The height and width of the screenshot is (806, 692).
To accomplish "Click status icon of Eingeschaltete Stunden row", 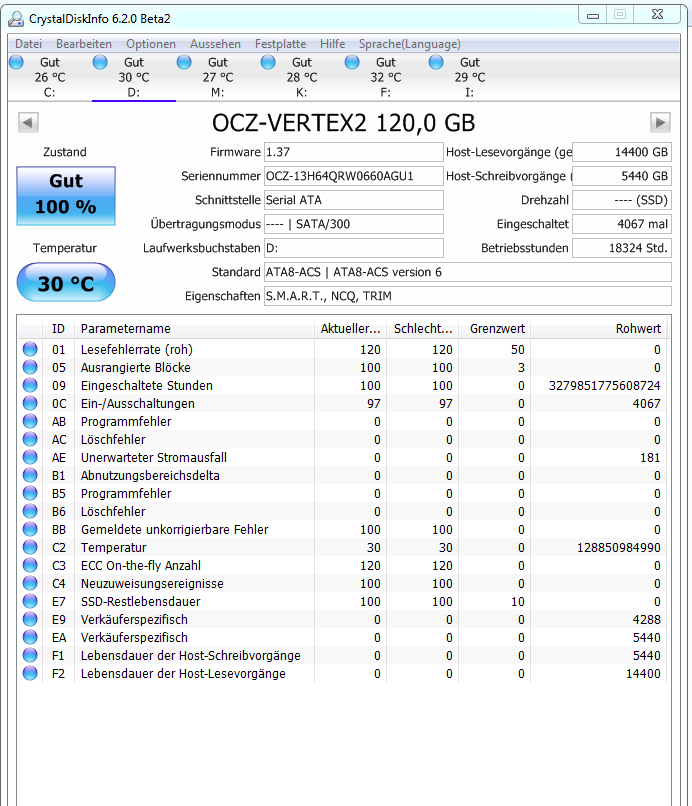I will click(30, 385).
